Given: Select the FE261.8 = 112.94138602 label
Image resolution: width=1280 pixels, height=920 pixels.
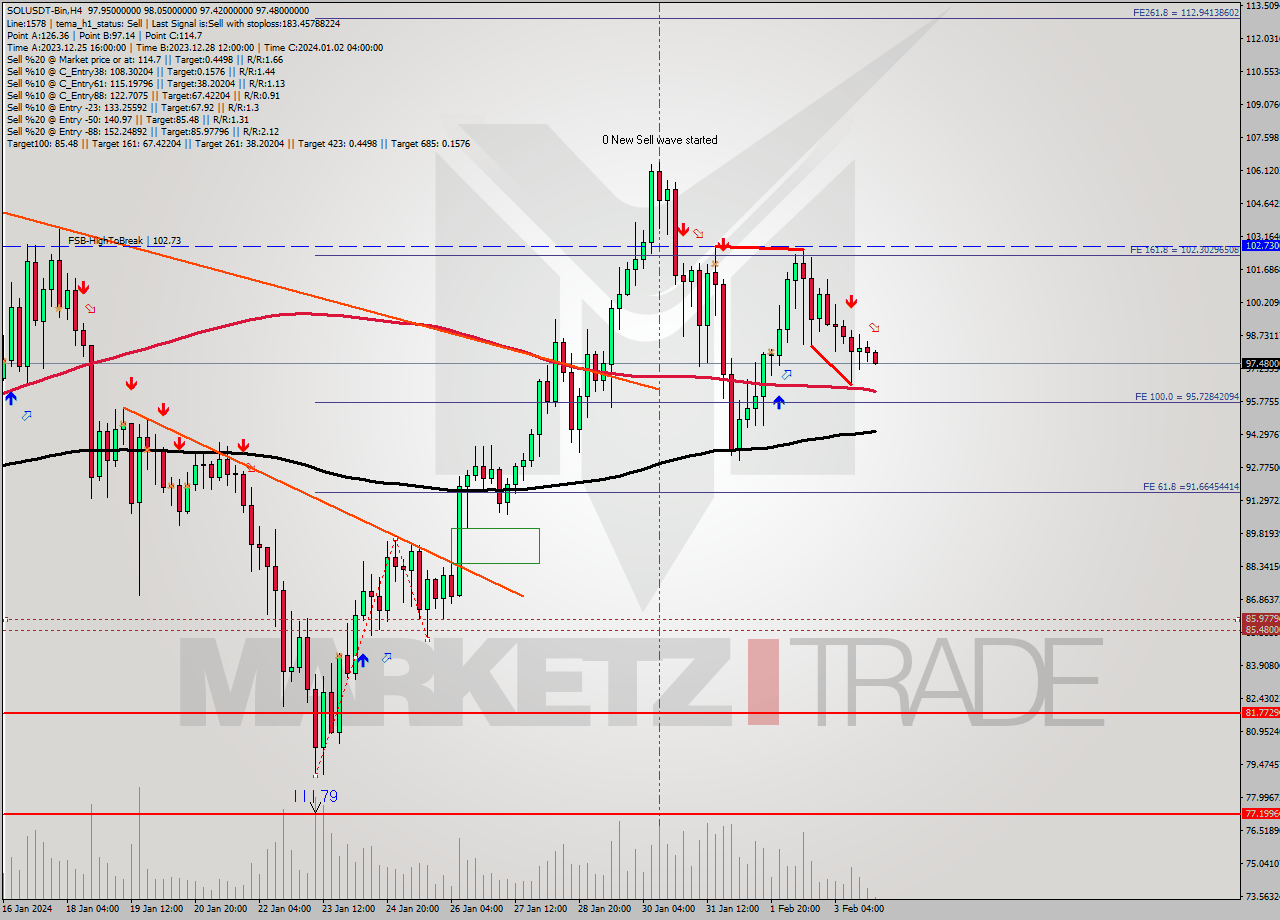Looking at the screenshot, I should [x=1186, y=13].
